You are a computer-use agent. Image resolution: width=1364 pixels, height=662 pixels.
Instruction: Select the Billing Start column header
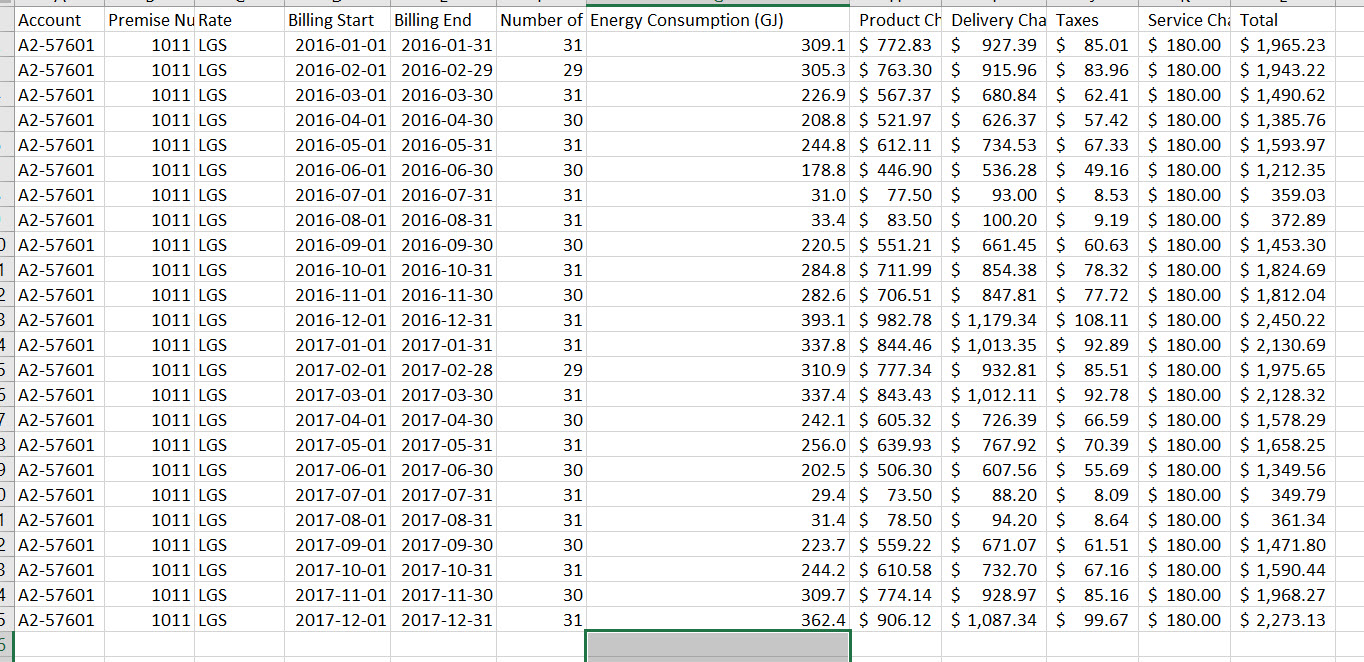tap(330, 20)
